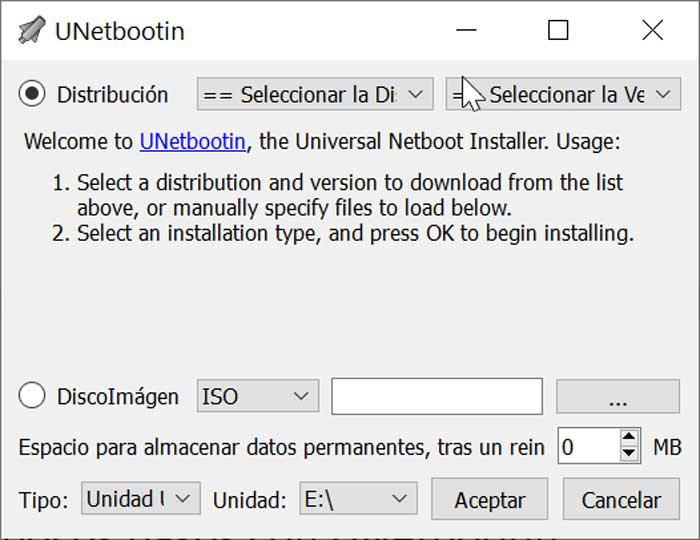
Task: Browse for disk image with ... button
Action: coord(618,396)
